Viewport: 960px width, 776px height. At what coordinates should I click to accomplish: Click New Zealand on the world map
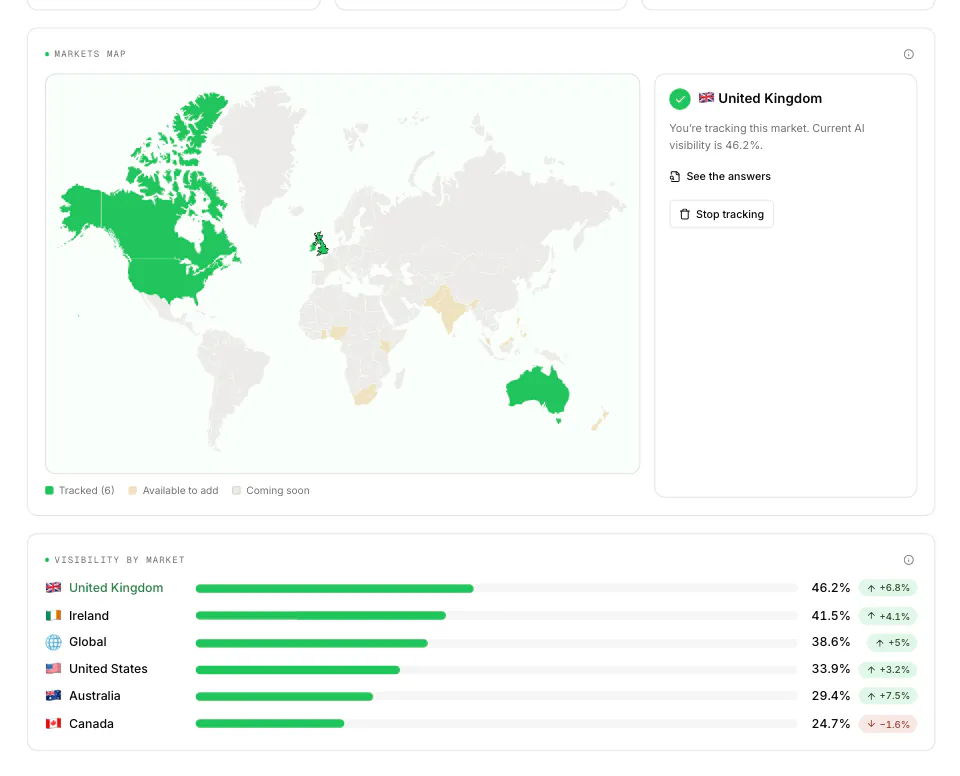pyautogui.click(x=600, y=420)
